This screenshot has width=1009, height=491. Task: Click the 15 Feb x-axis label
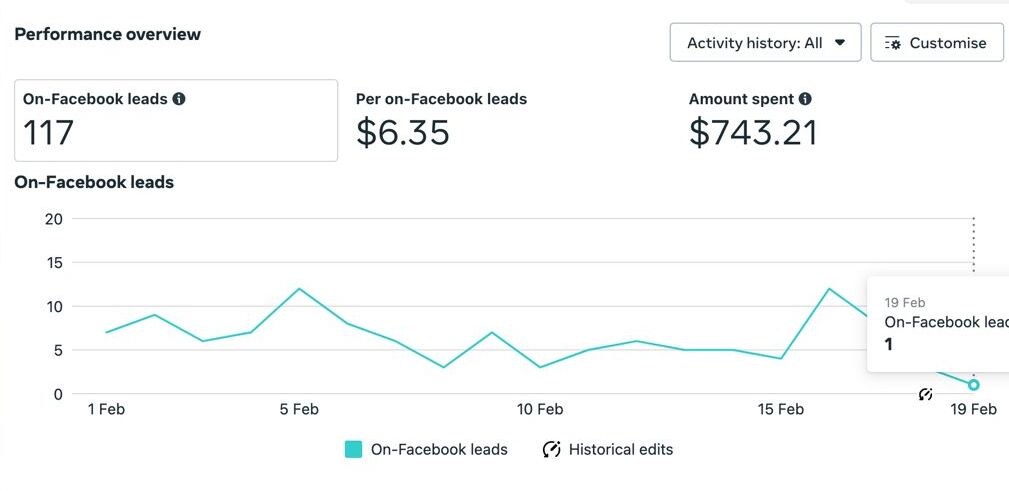point(780,409)
